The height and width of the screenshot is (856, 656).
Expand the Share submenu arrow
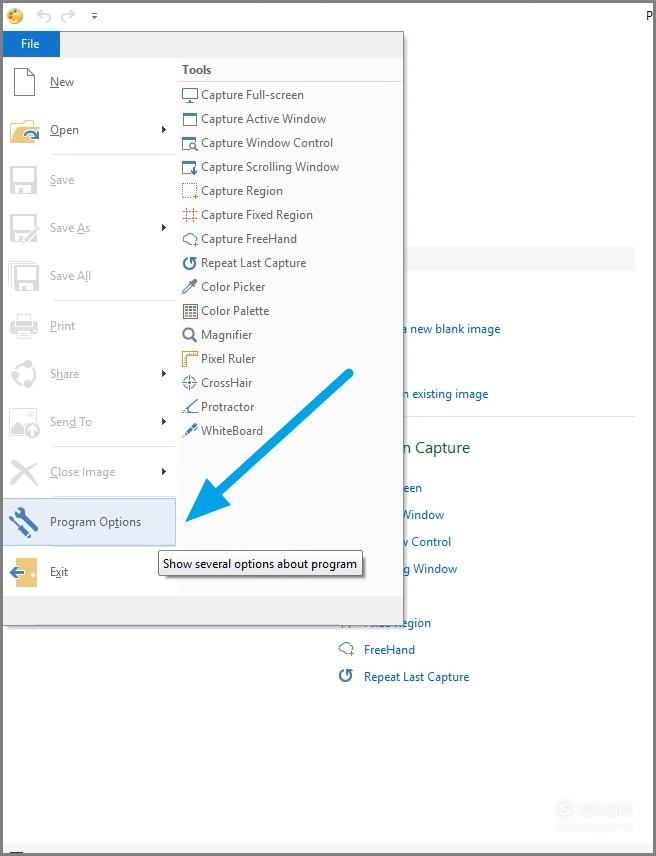[164, 373]
